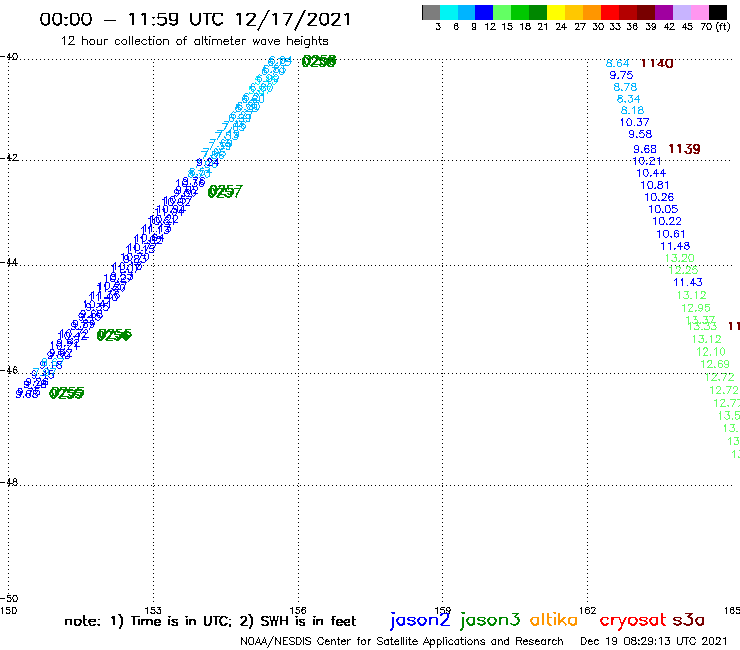Click the 'jason2' satellite legend label

pyautogui.click(x=420, y=620)
